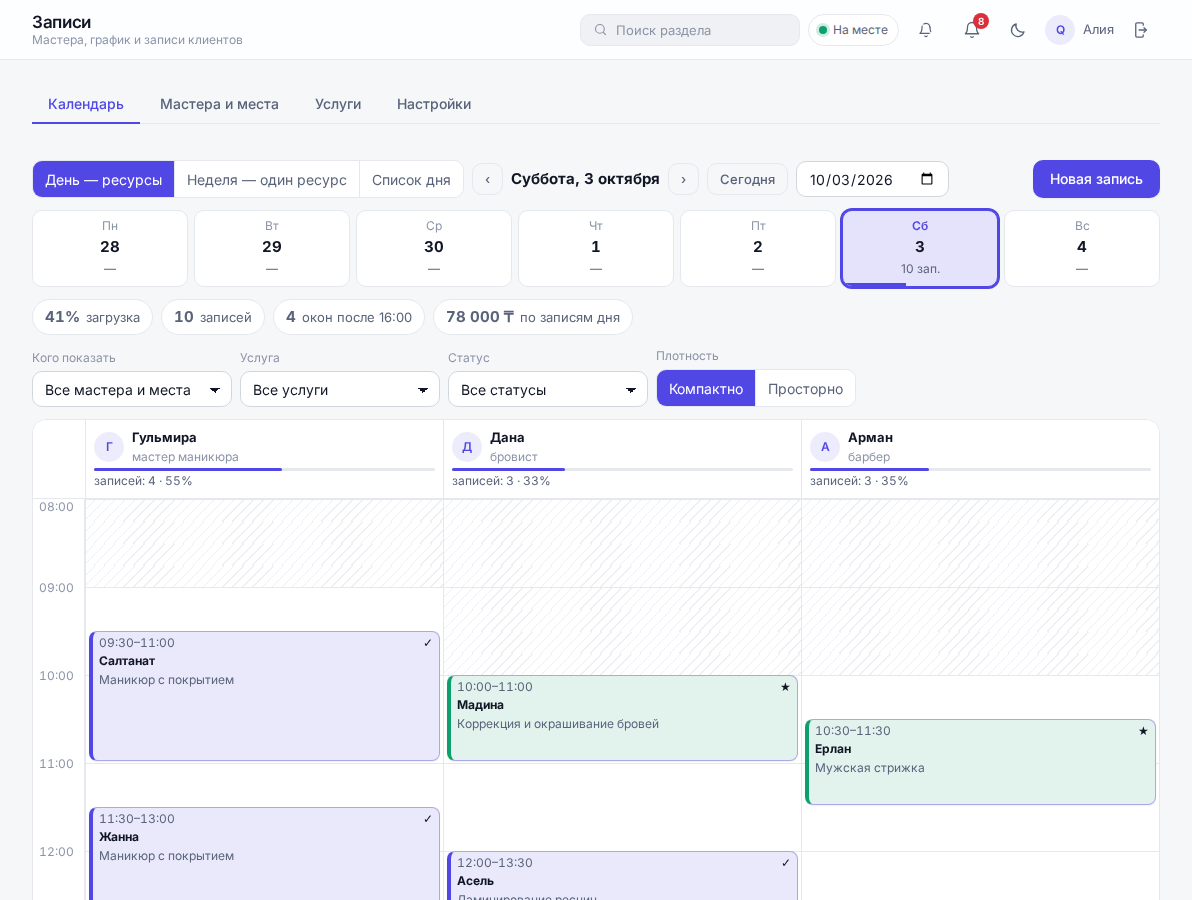The image size is (1192, 900).
Task: Open the Настройки tab
Action: pos(434,104)
